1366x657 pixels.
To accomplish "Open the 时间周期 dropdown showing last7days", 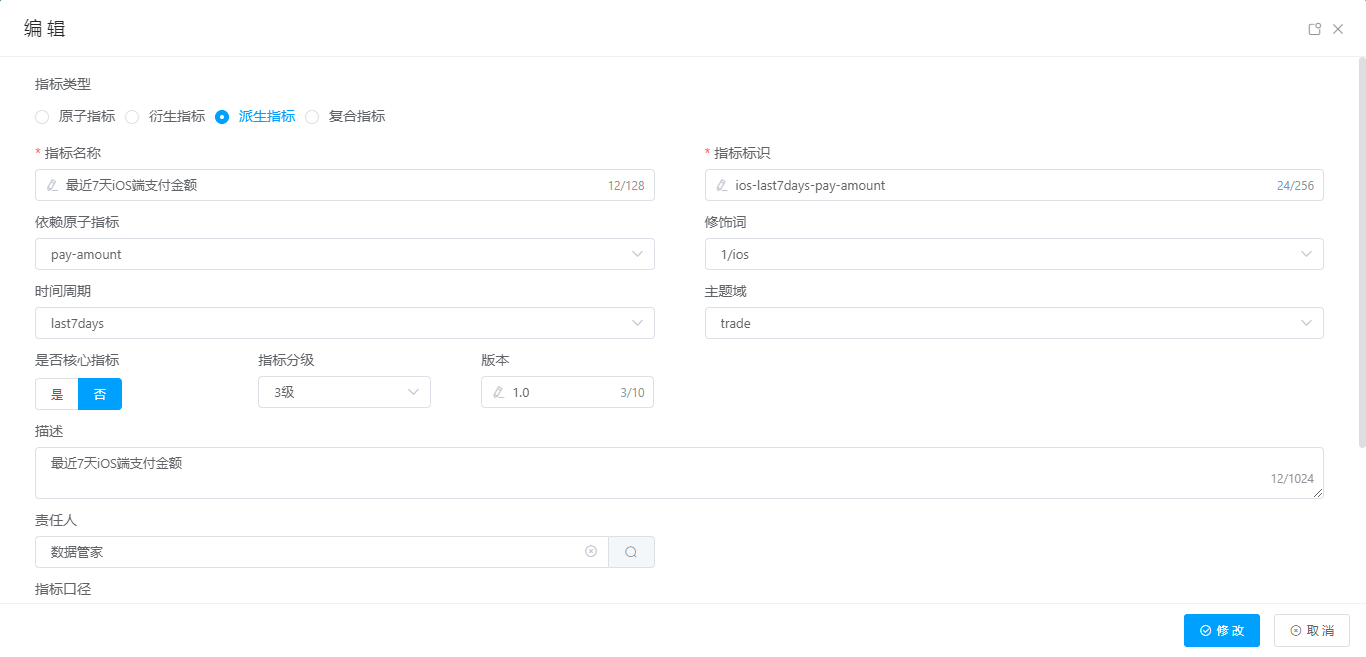I will 344,323.
